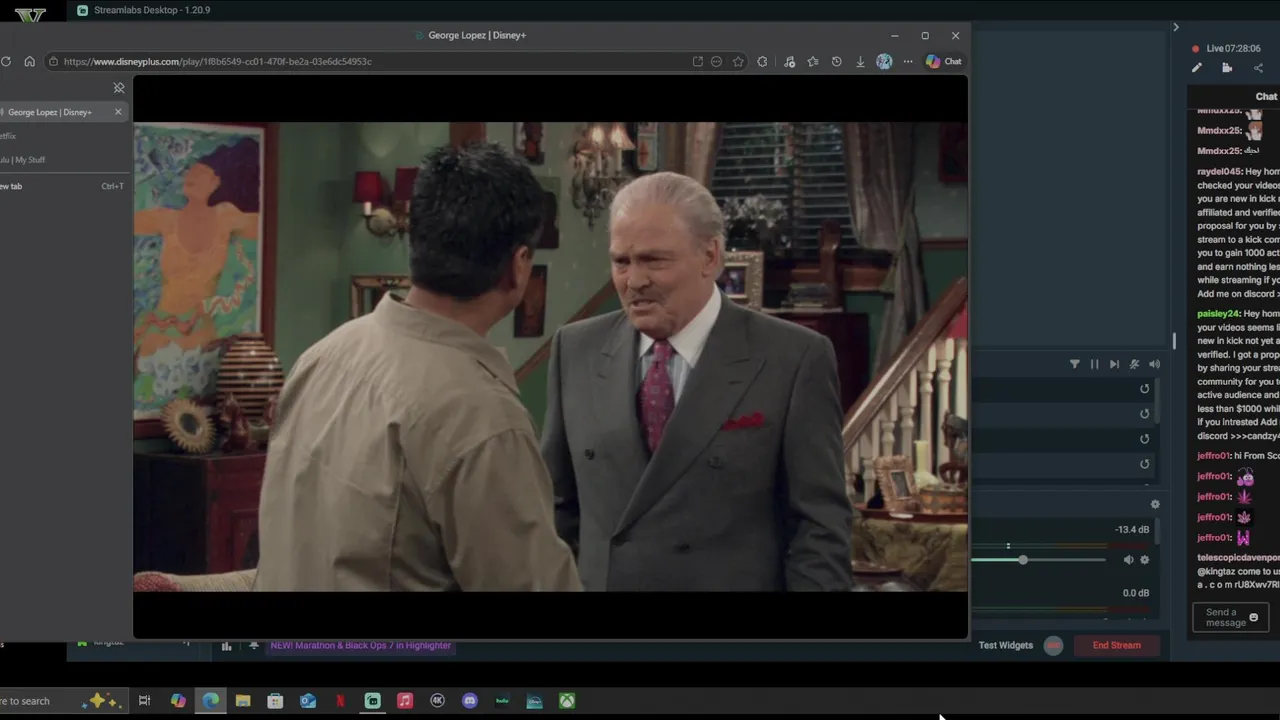This screenshot has height=720, width=1280.
Task: Unpin the vertical tabs pane with pin icon
Action: 119,88
